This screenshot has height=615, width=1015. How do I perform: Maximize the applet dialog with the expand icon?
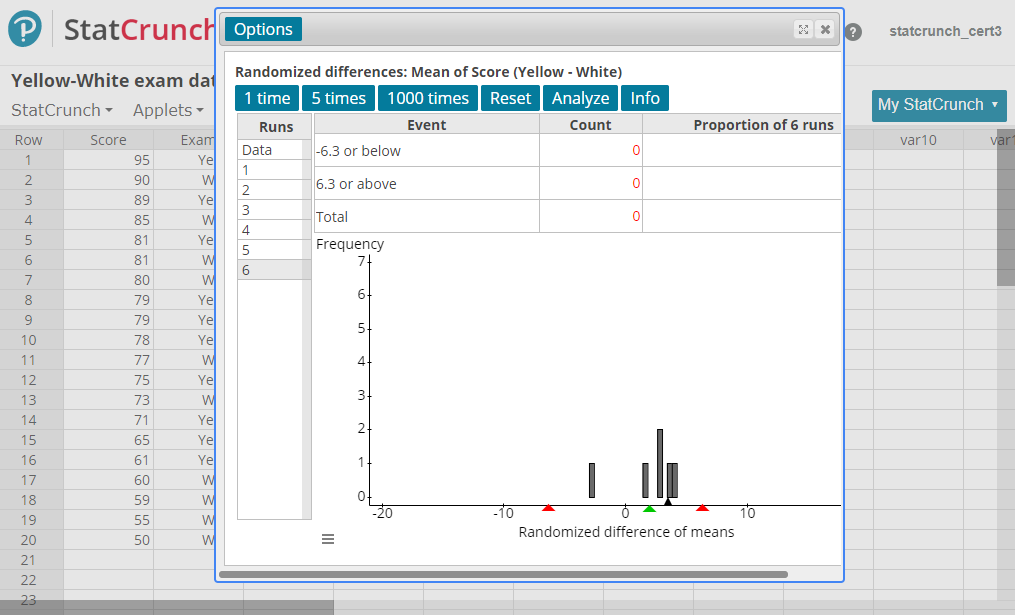click(x=803, y=30)
